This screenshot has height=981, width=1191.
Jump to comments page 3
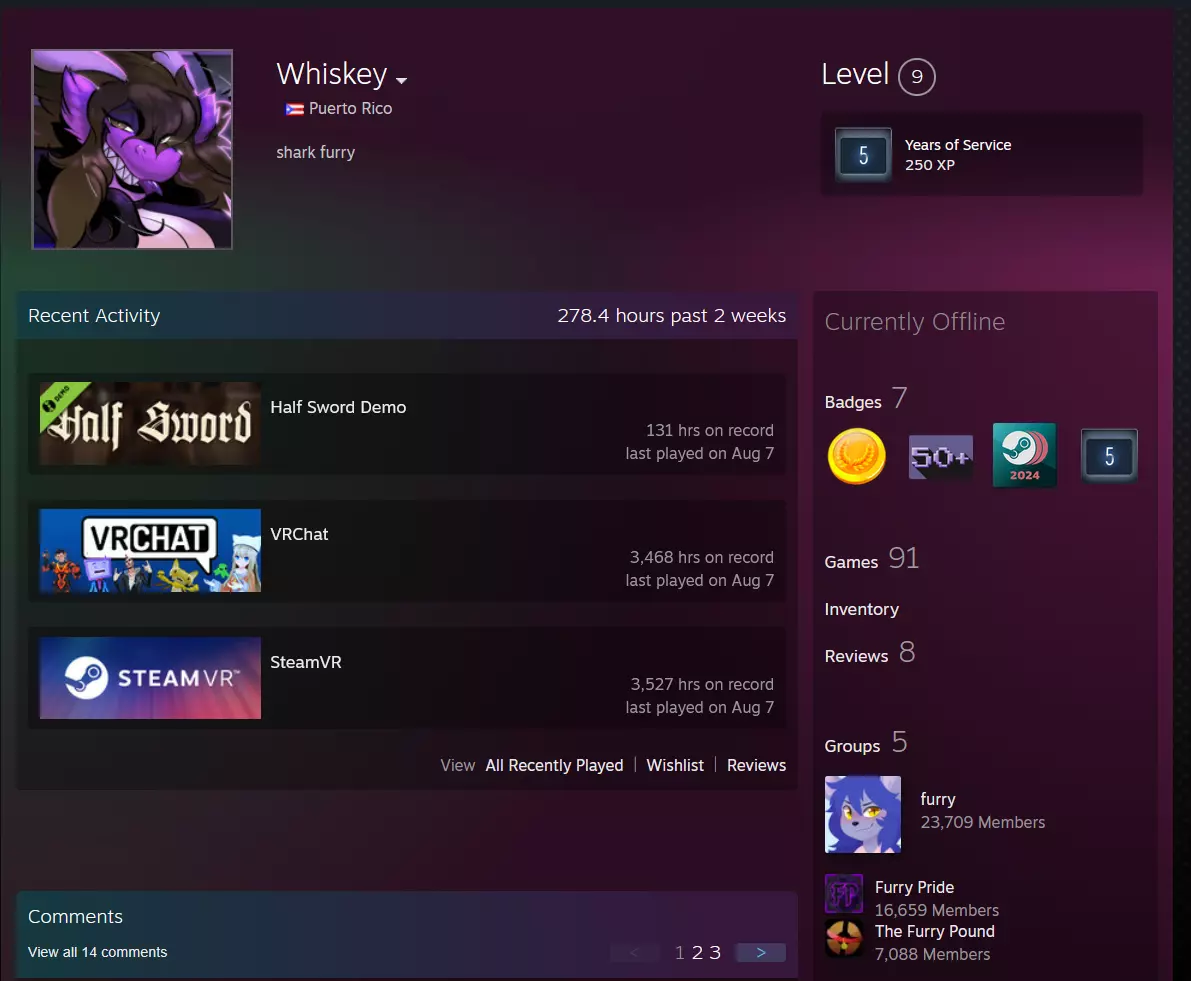(715, 952)
